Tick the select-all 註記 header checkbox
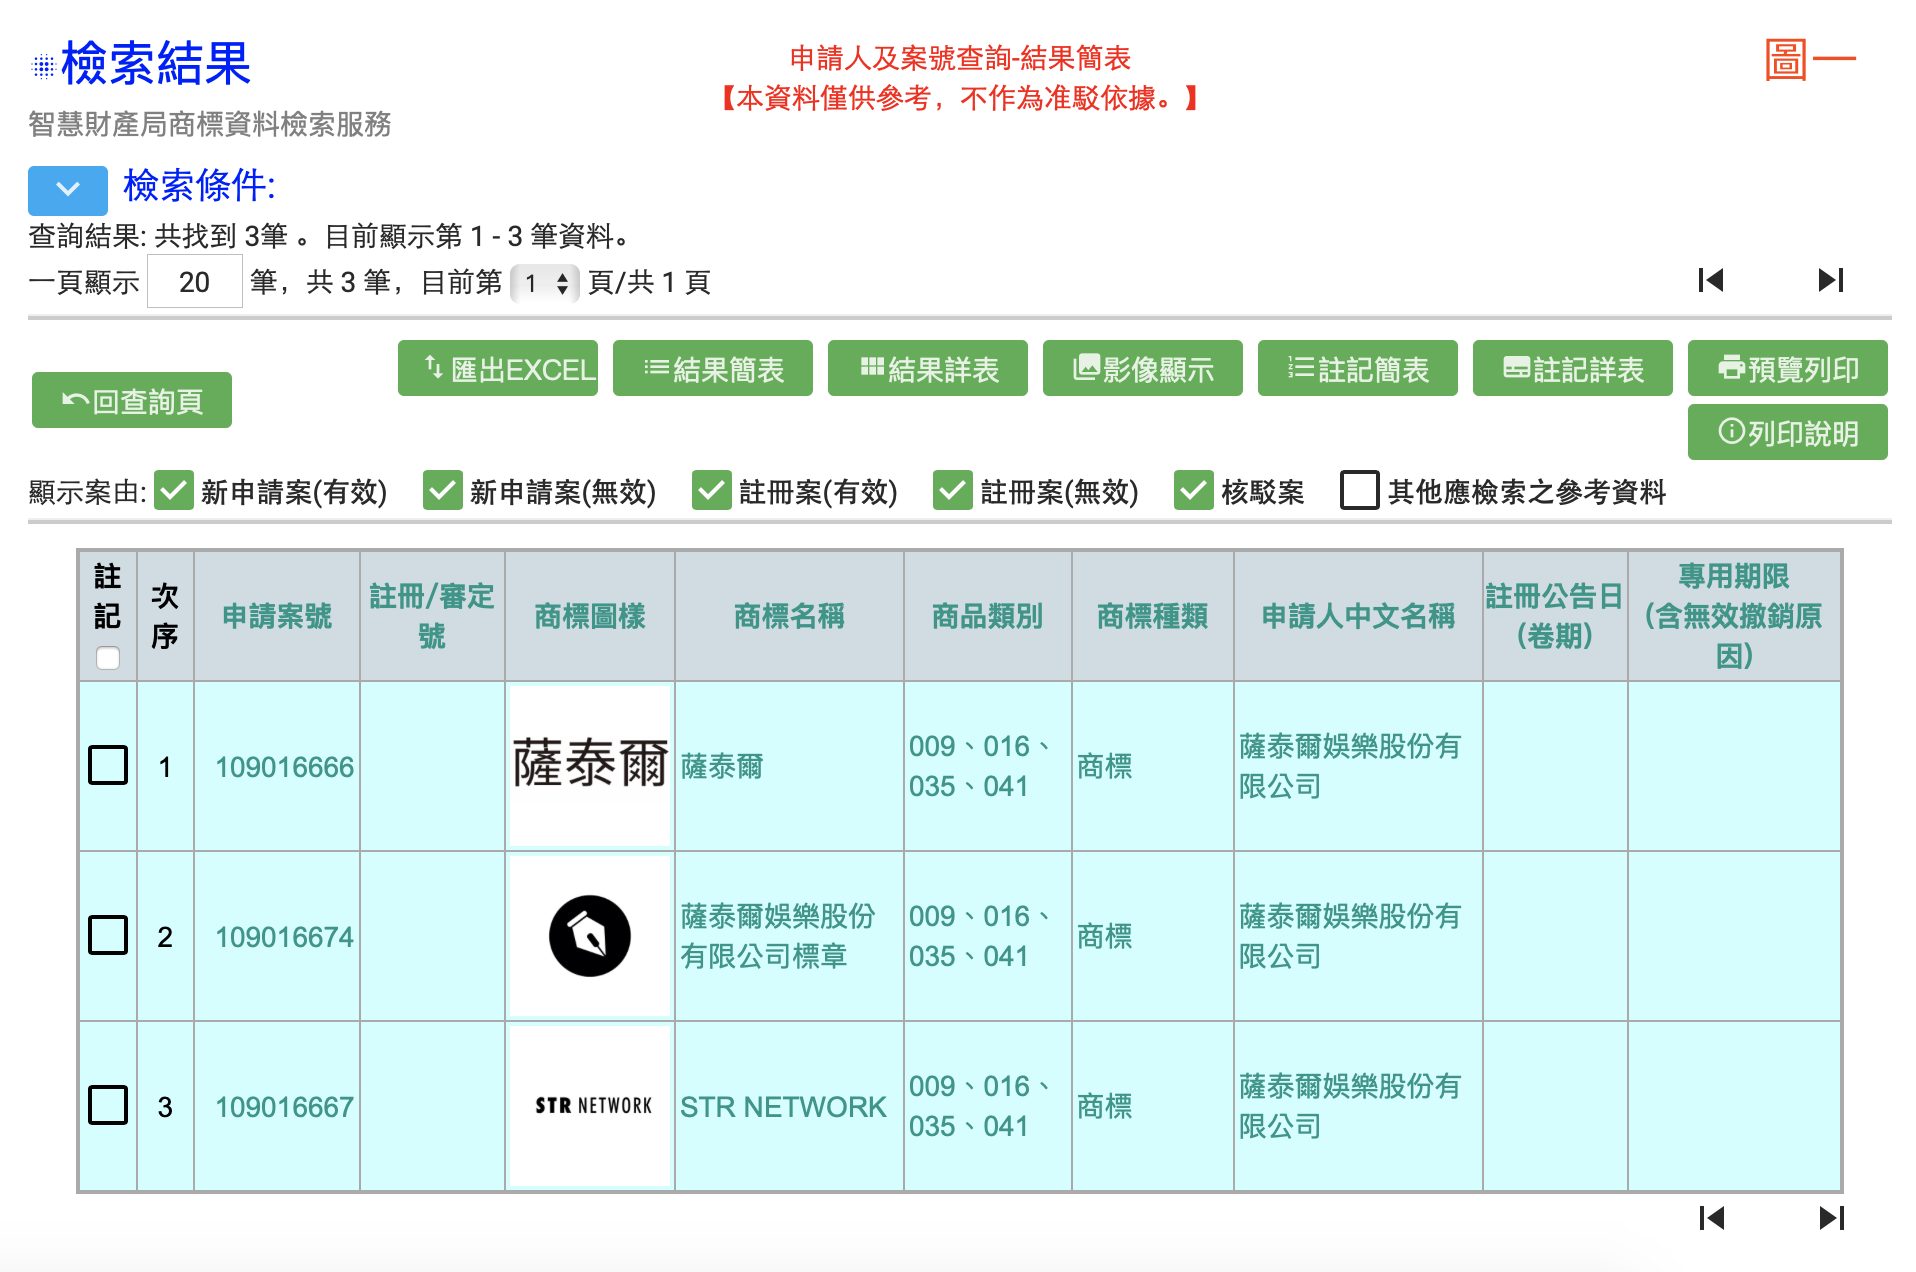Screen dimensions: 1916x1272 click(x=108, y=658)
